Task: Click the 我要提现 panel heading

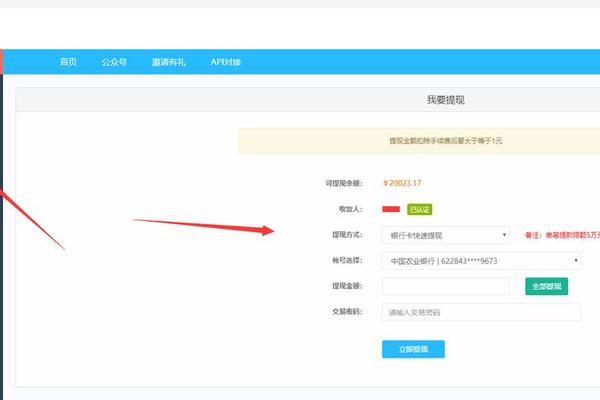Action: [x=446, y=100]
